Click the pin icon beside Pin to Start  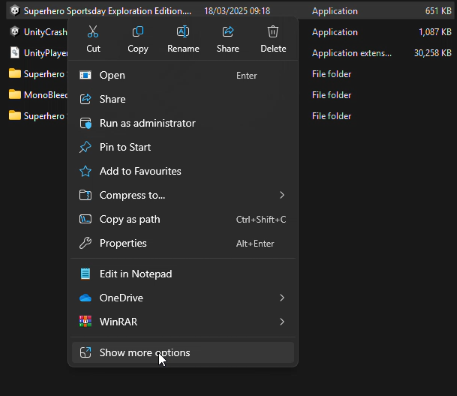tap(85, 147)
